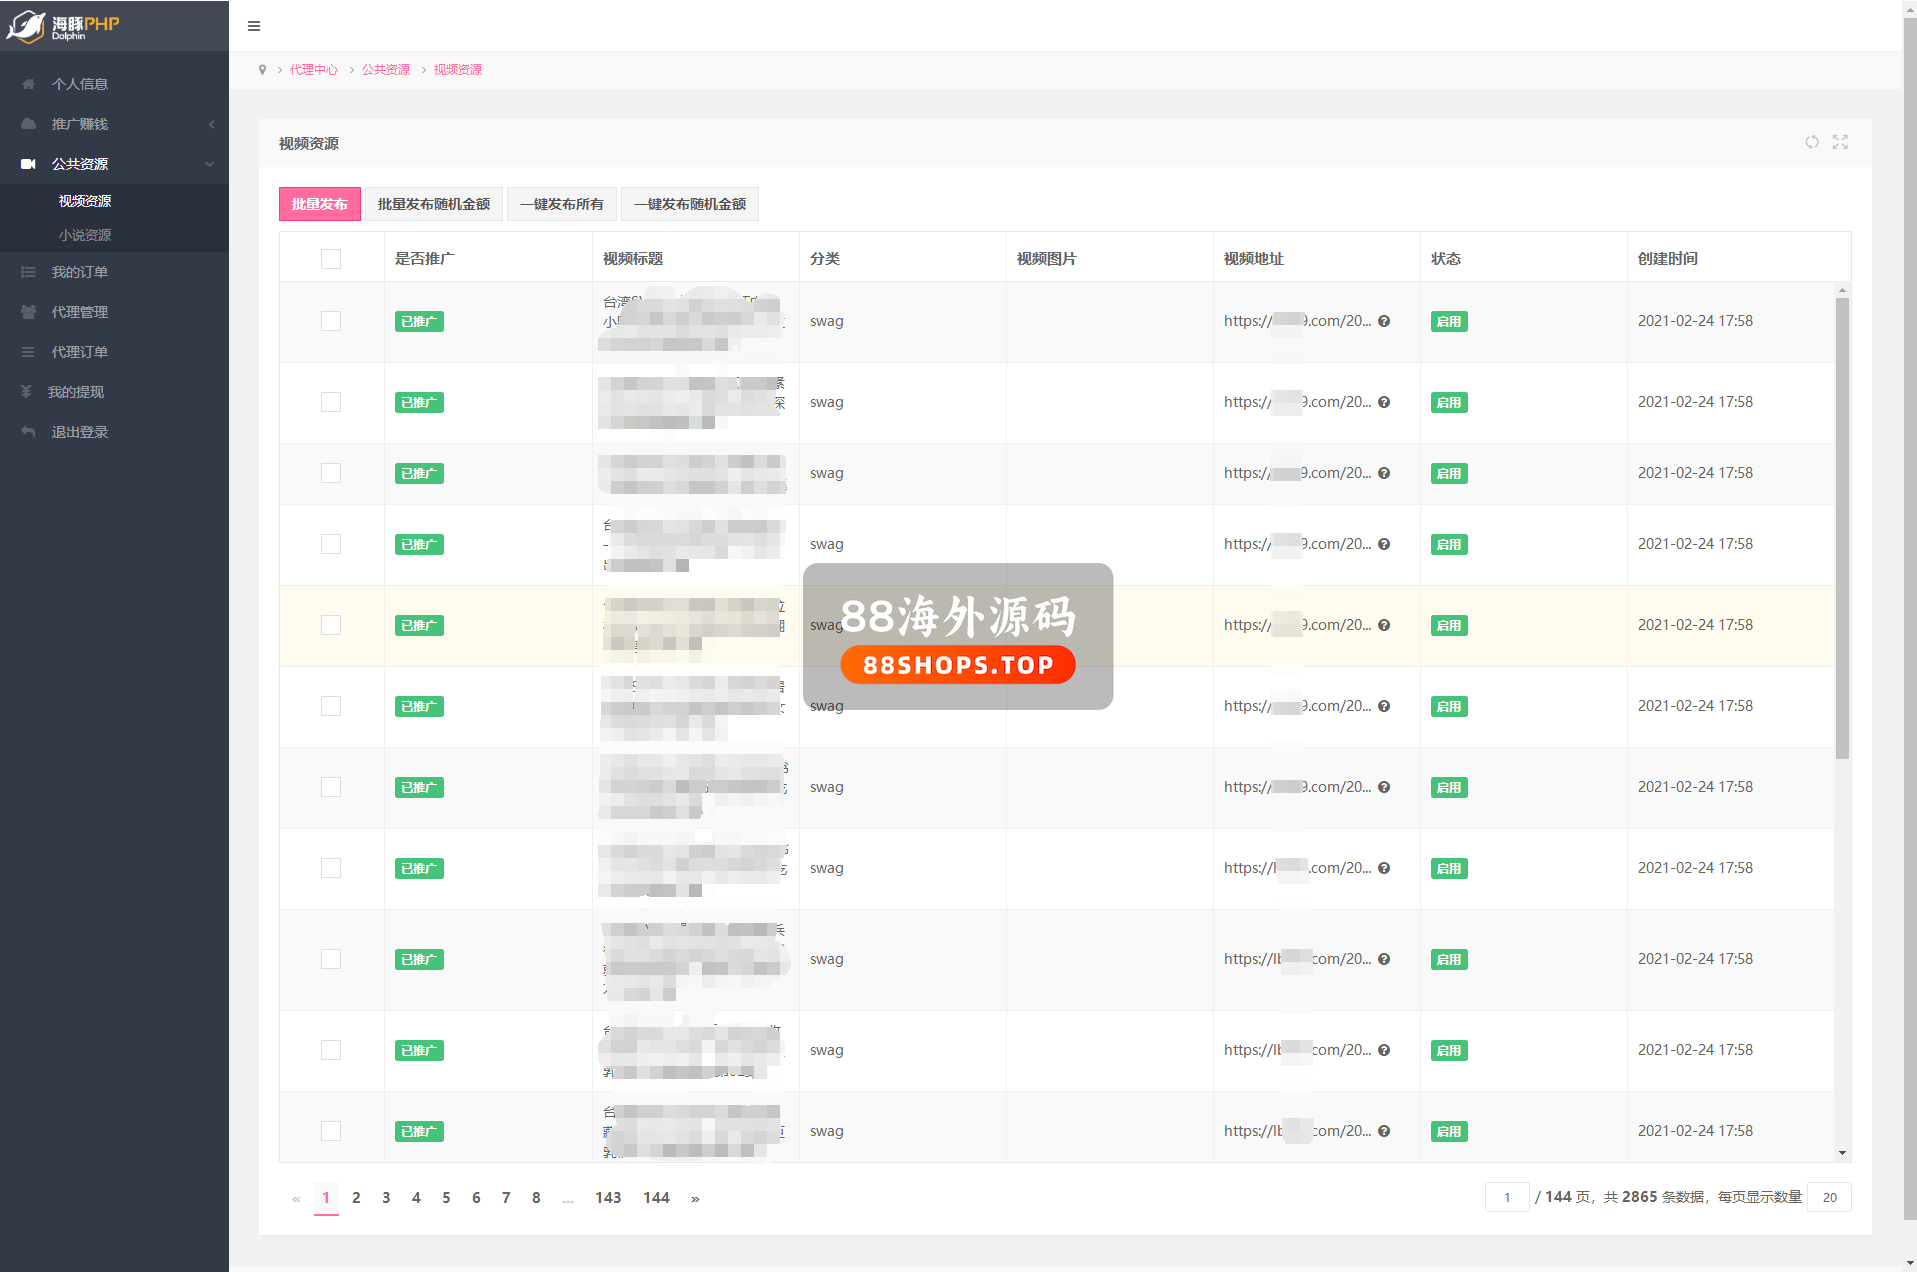Click the 一键发布所有 button

(x=561, y=204)
